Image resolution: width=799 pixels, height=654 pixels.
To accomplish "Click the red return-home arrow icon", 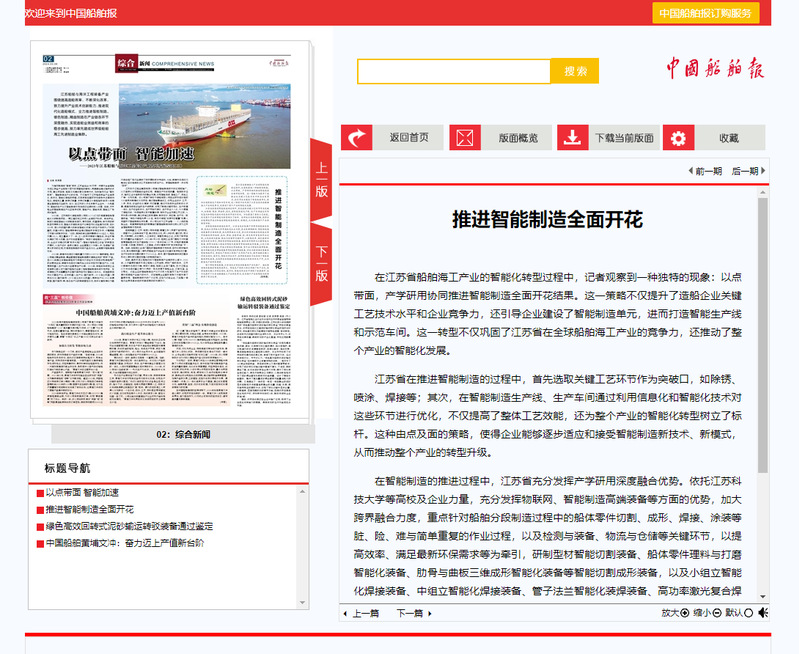I will [x=357, y=138].
